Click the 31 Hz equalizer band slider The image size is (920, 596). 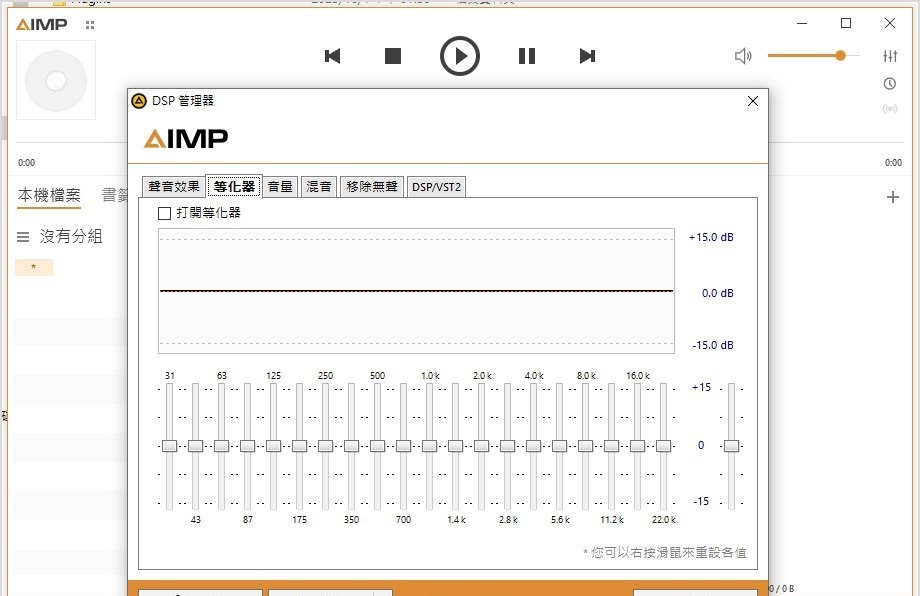coord(170,445)
